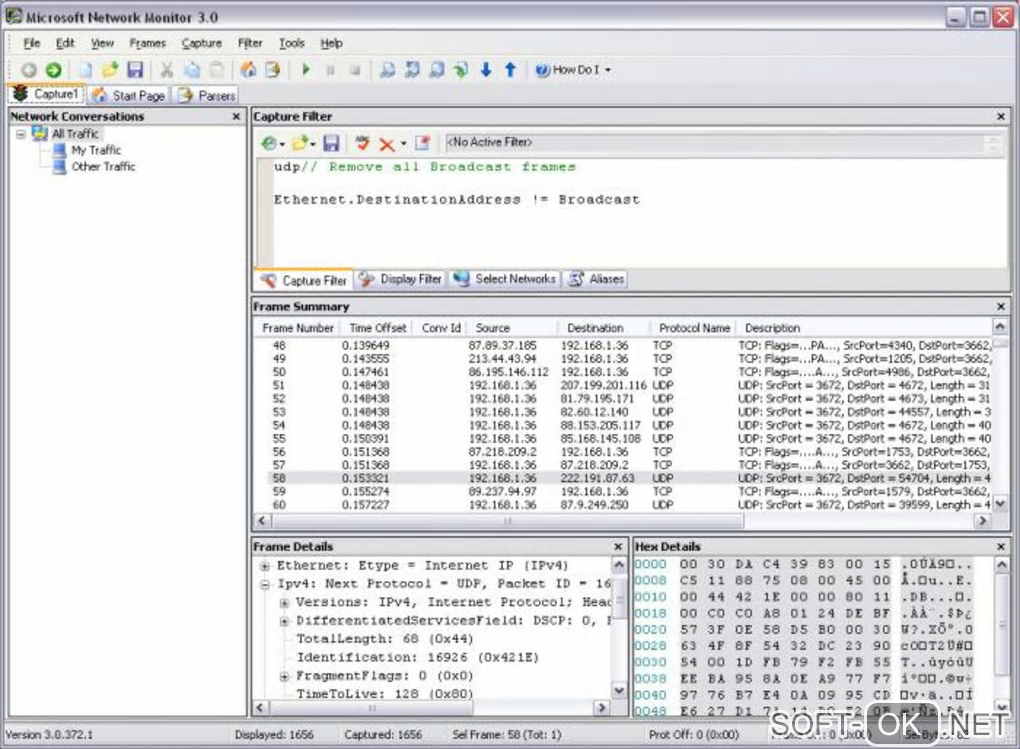Click the filter page edit icon
1020x749 pixels.
point(423,143)
